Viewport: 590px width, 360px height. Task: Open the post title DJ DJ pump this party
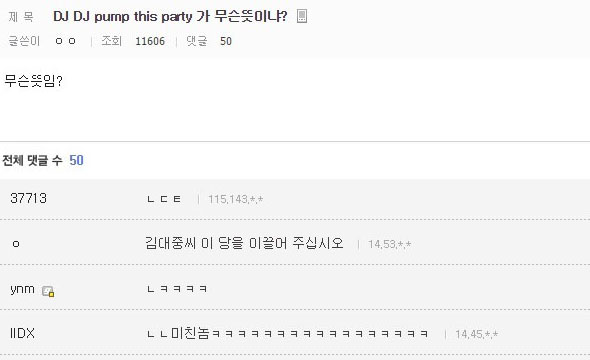(x=170, y=17)
